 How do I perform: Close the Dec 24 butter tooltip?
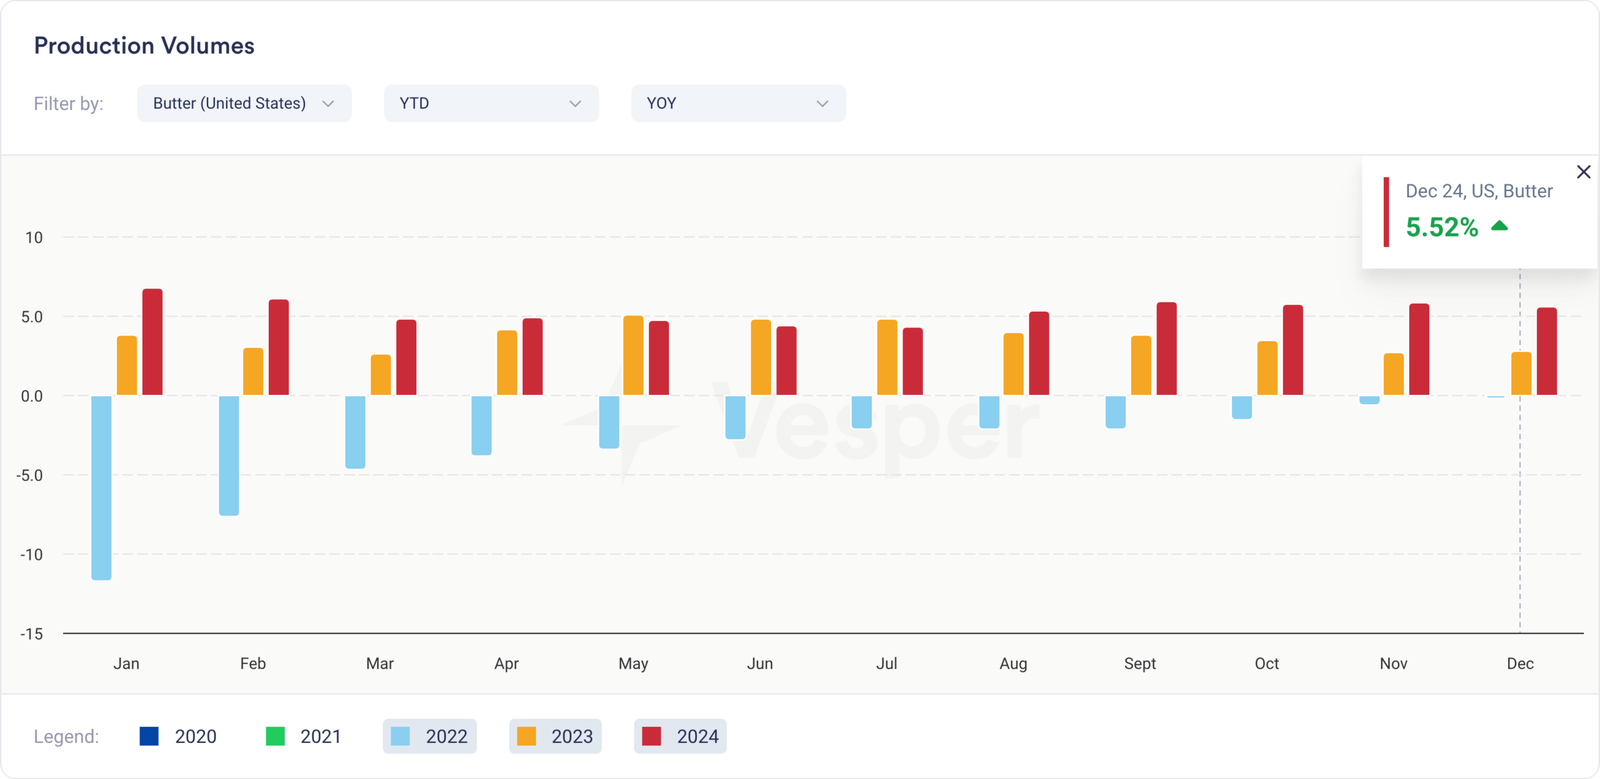coord(1583,172)
